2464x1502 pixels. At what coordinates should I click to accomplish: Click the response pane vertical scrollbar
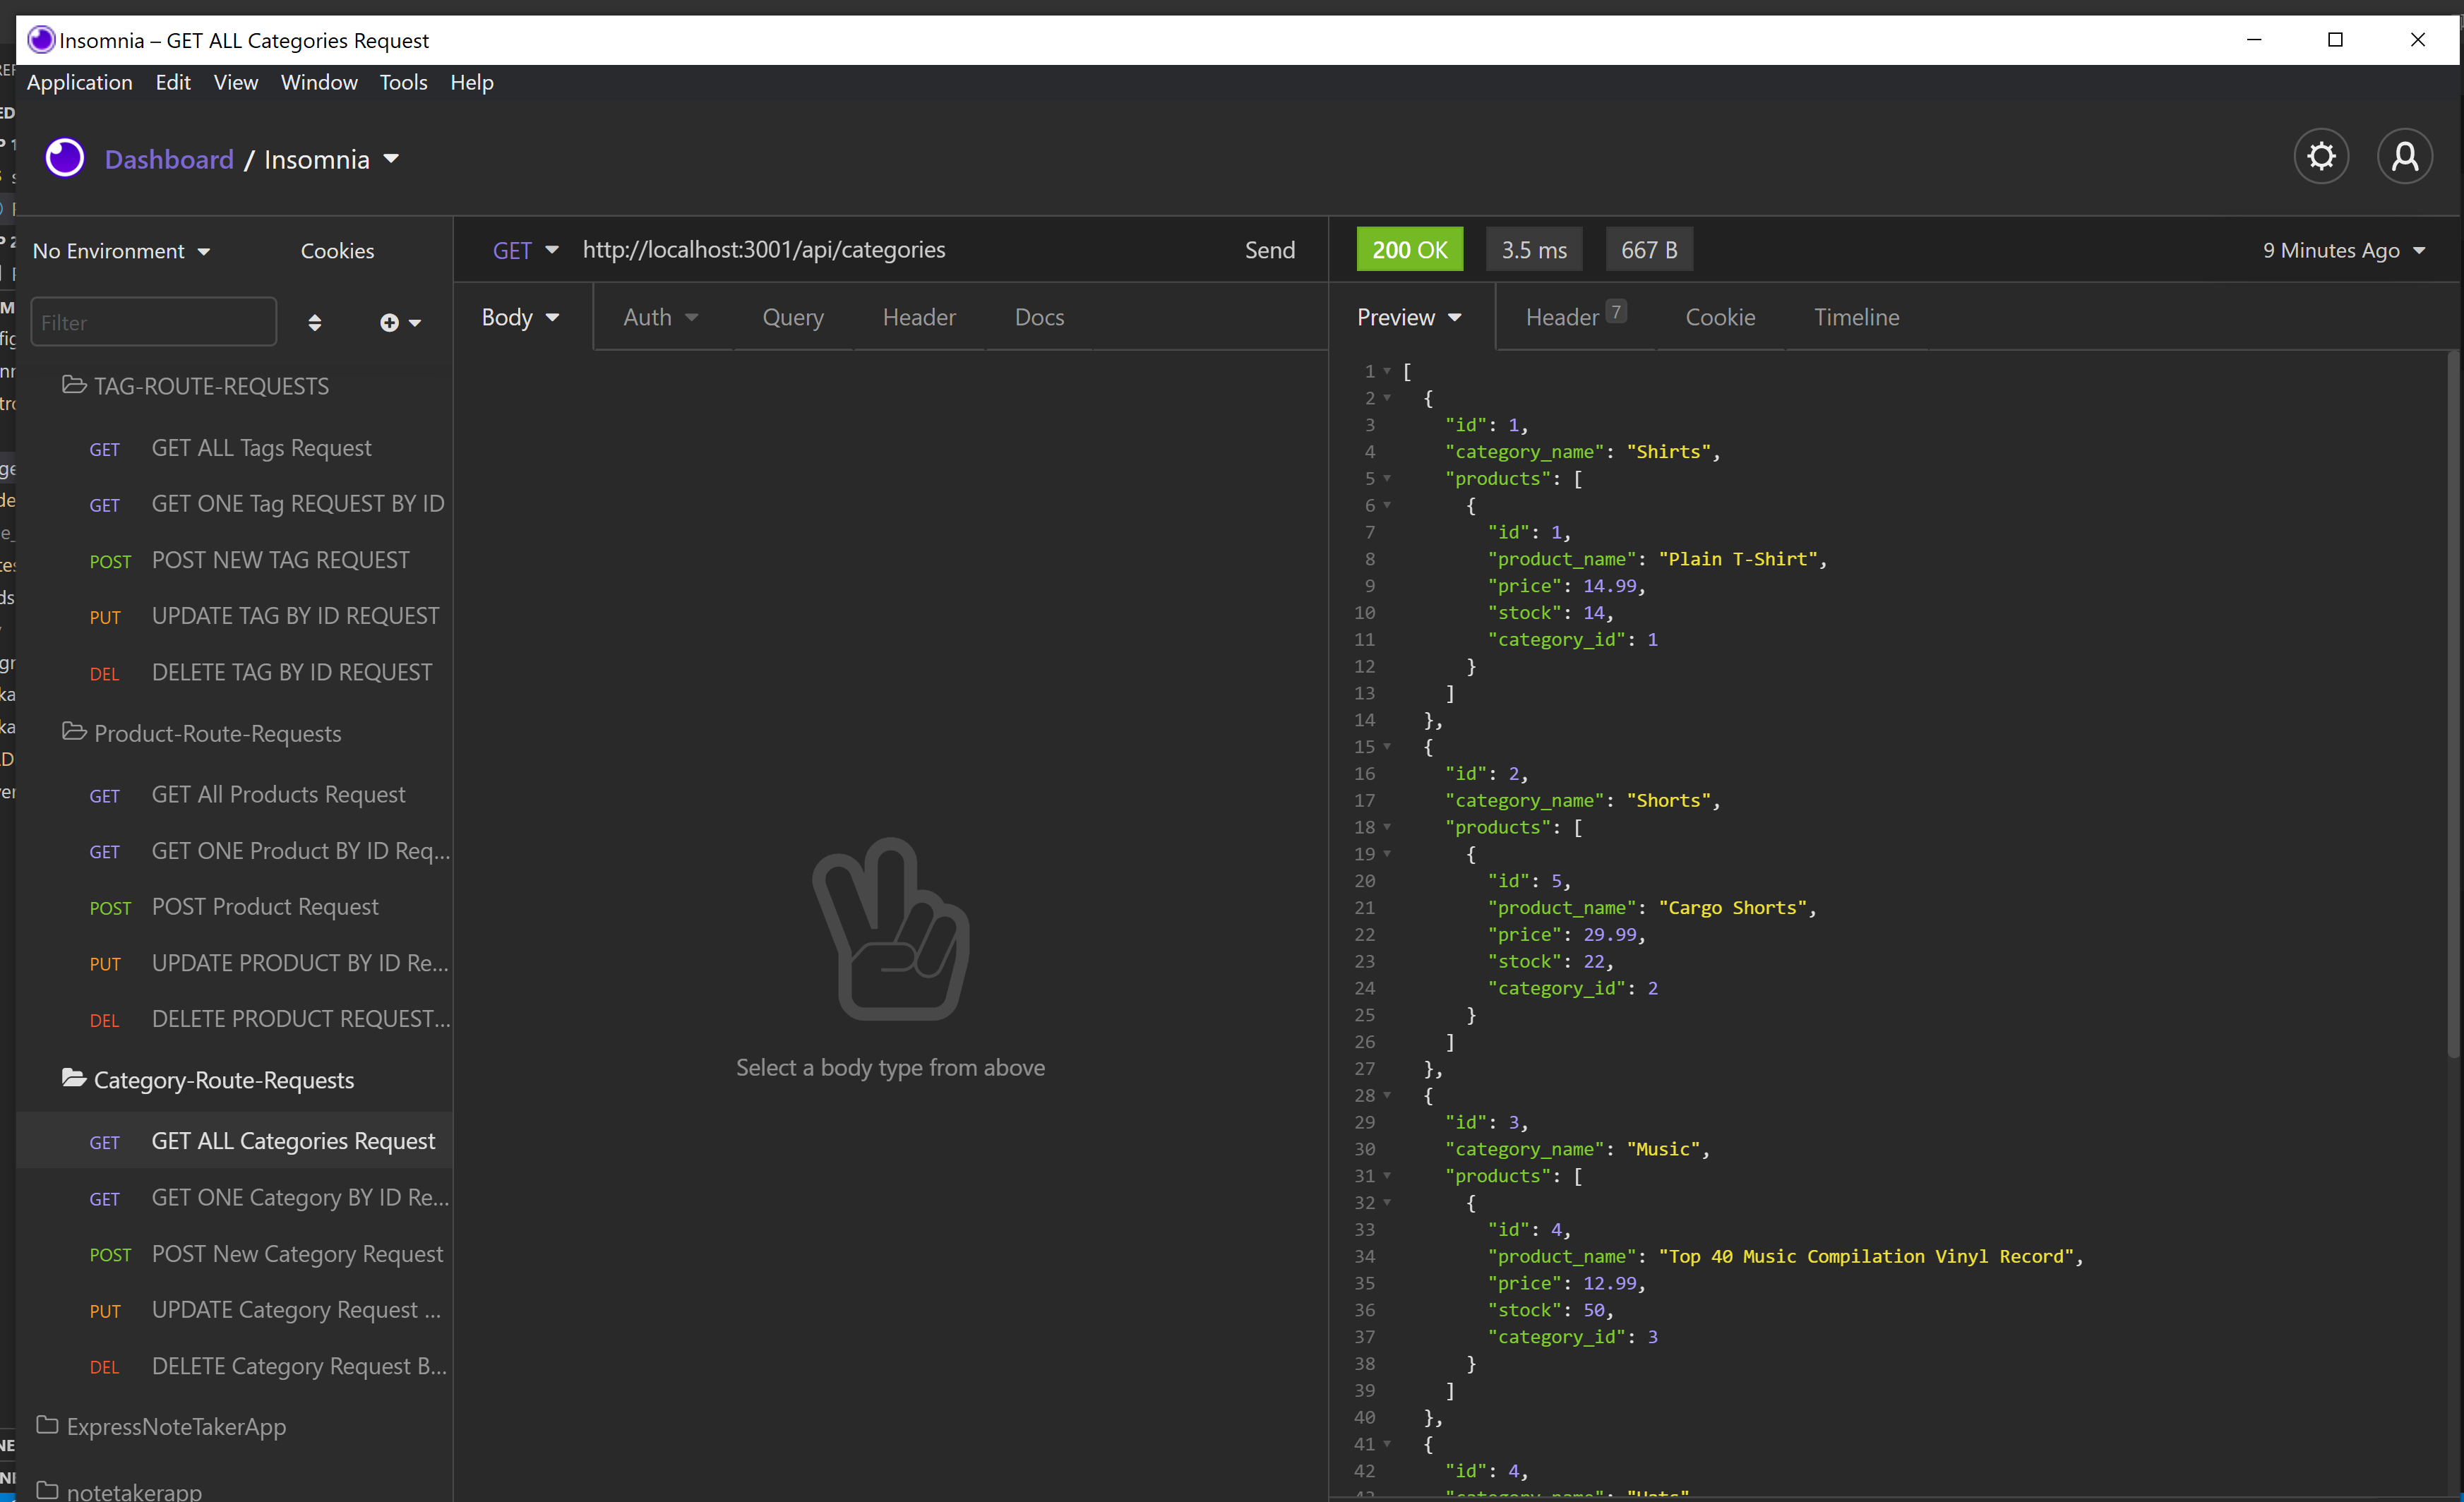pyautogui.click(x=2452, y=700)
